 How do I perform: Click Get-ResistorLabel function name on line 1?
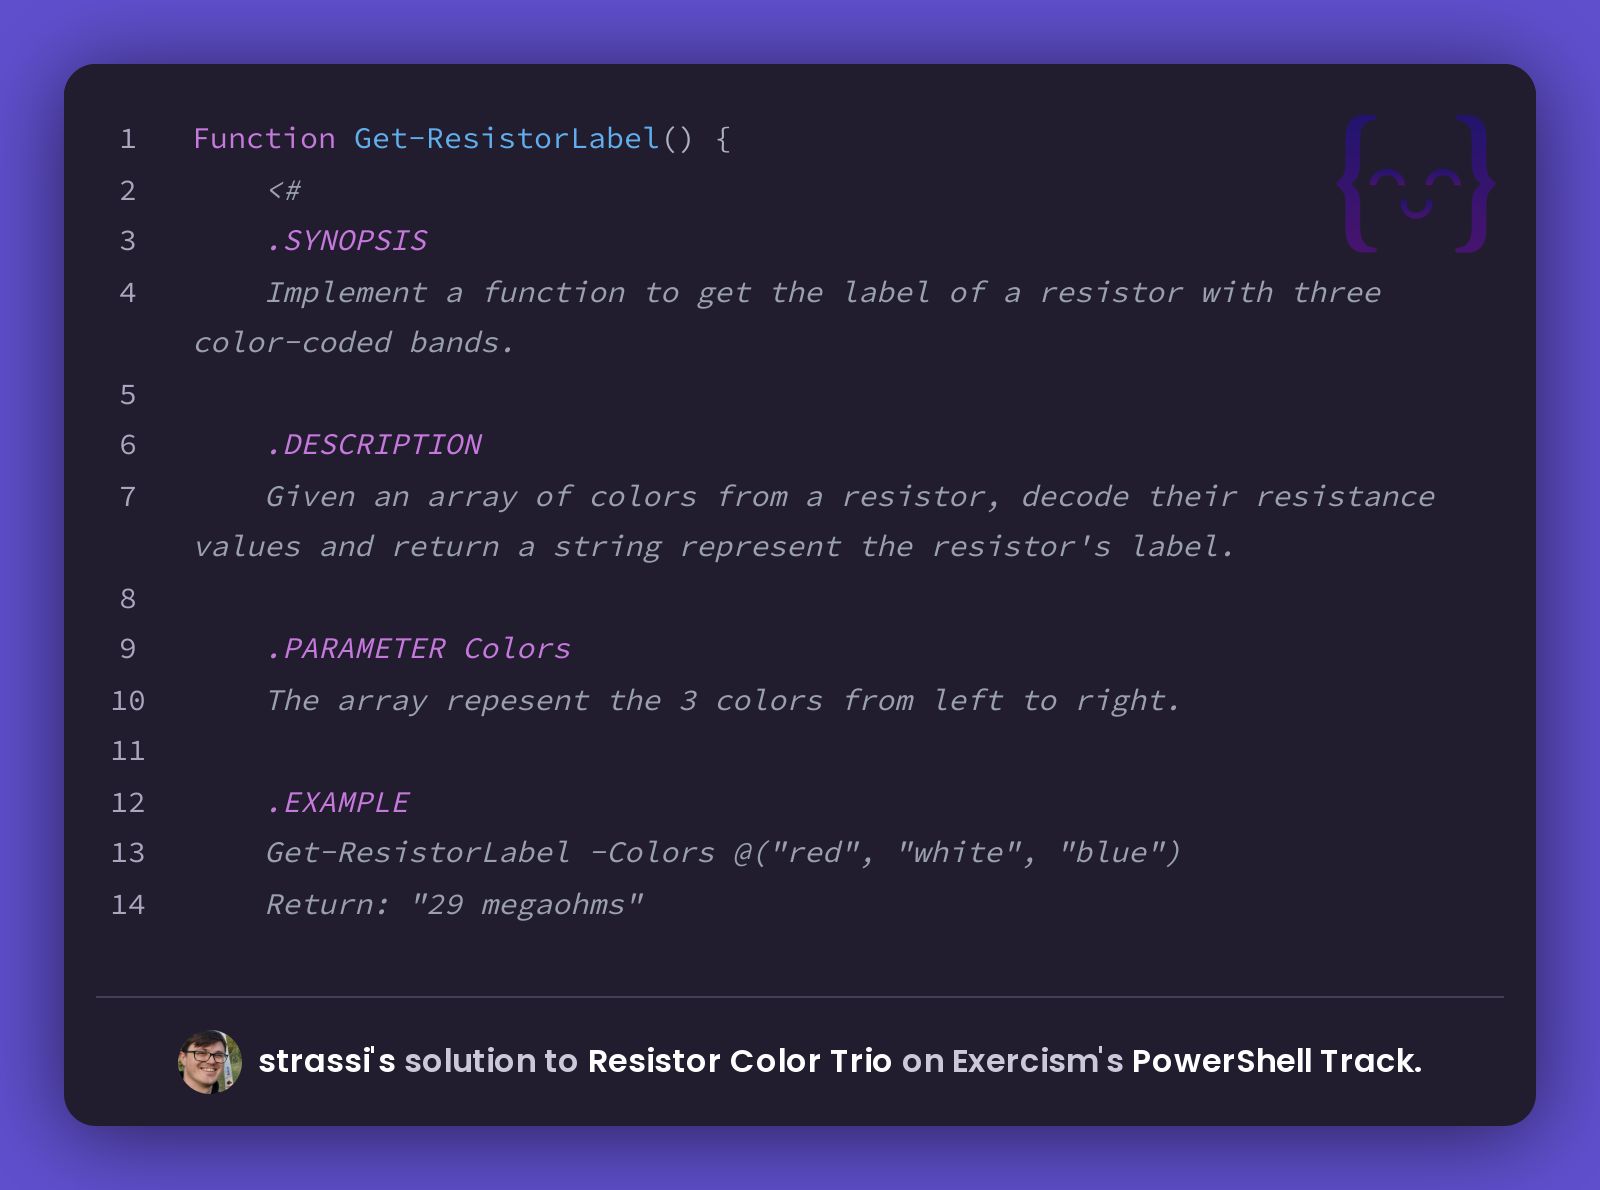click(x=507, y=138)
